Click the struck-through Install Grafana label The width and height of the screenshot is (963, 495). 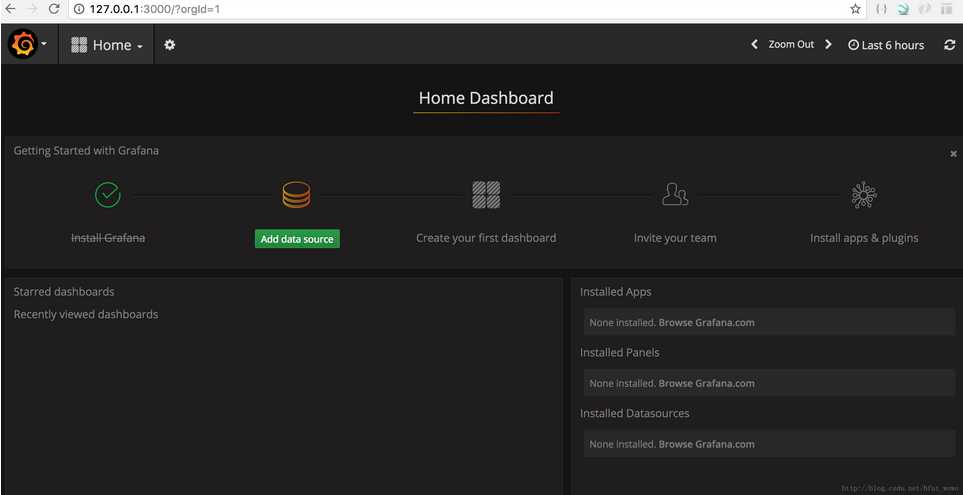coord(108,238)
